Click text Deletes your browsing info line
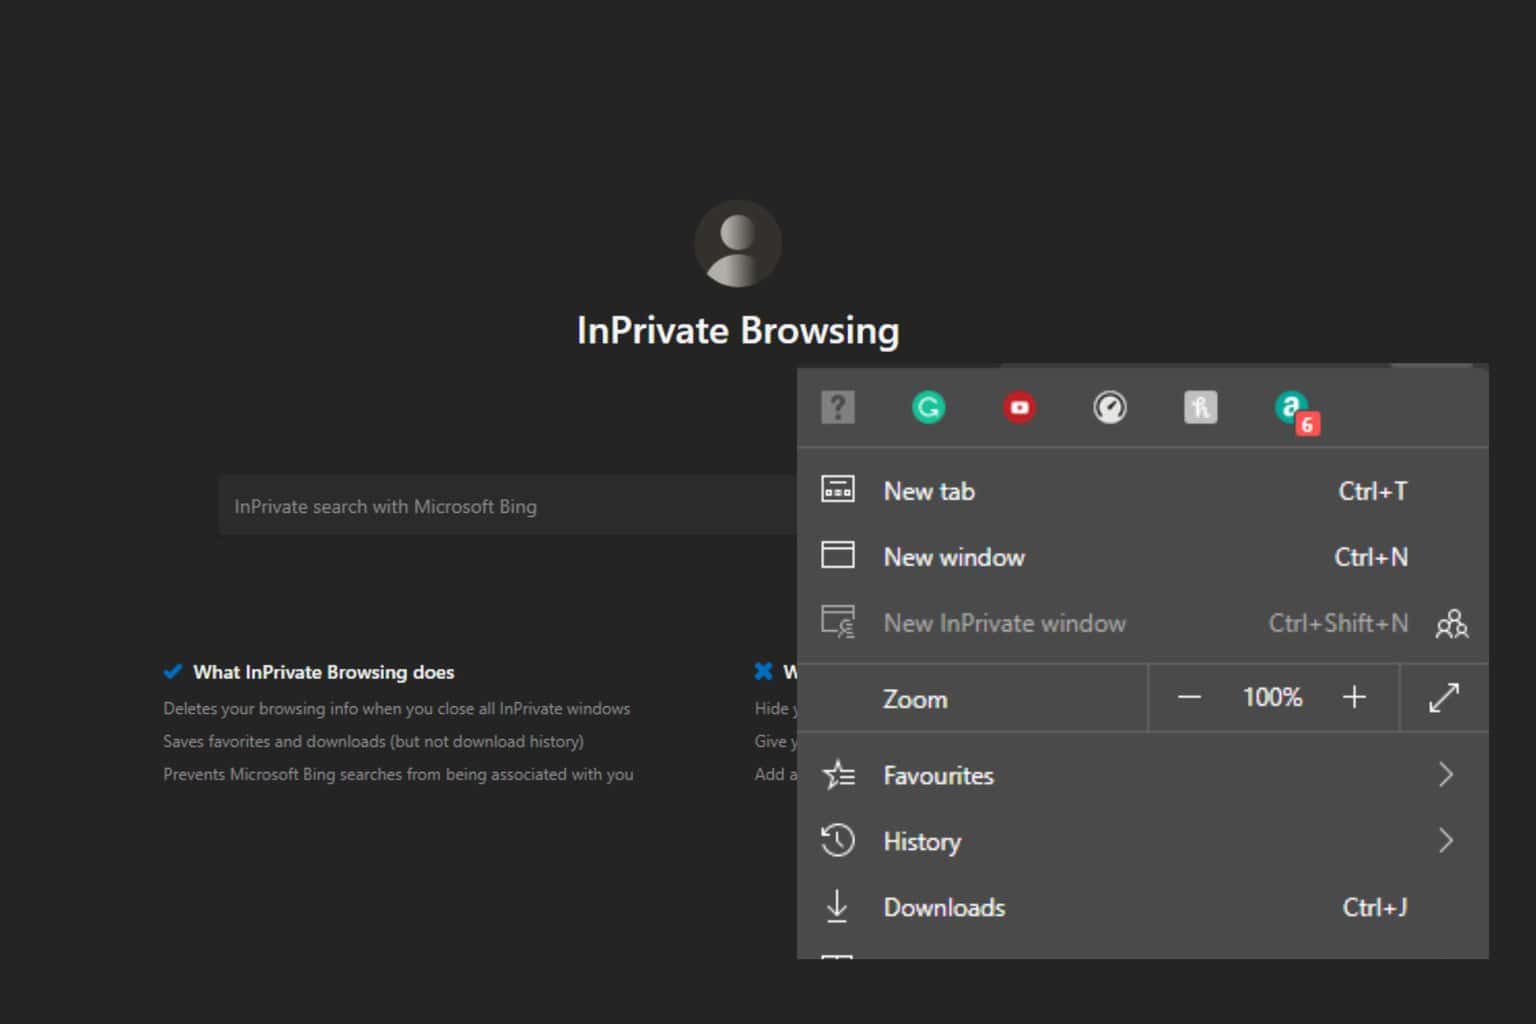 coord(396,708)
